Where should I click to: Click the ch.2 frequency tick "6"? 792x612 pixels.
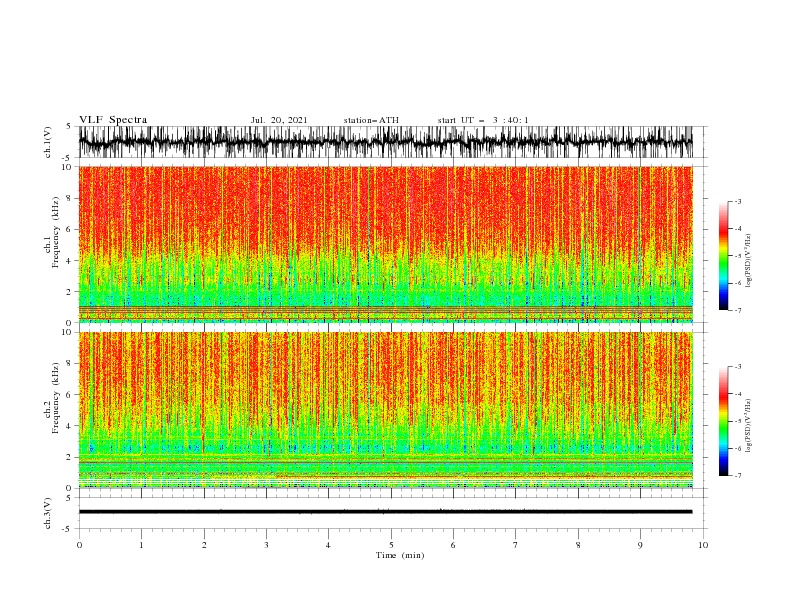69,395
